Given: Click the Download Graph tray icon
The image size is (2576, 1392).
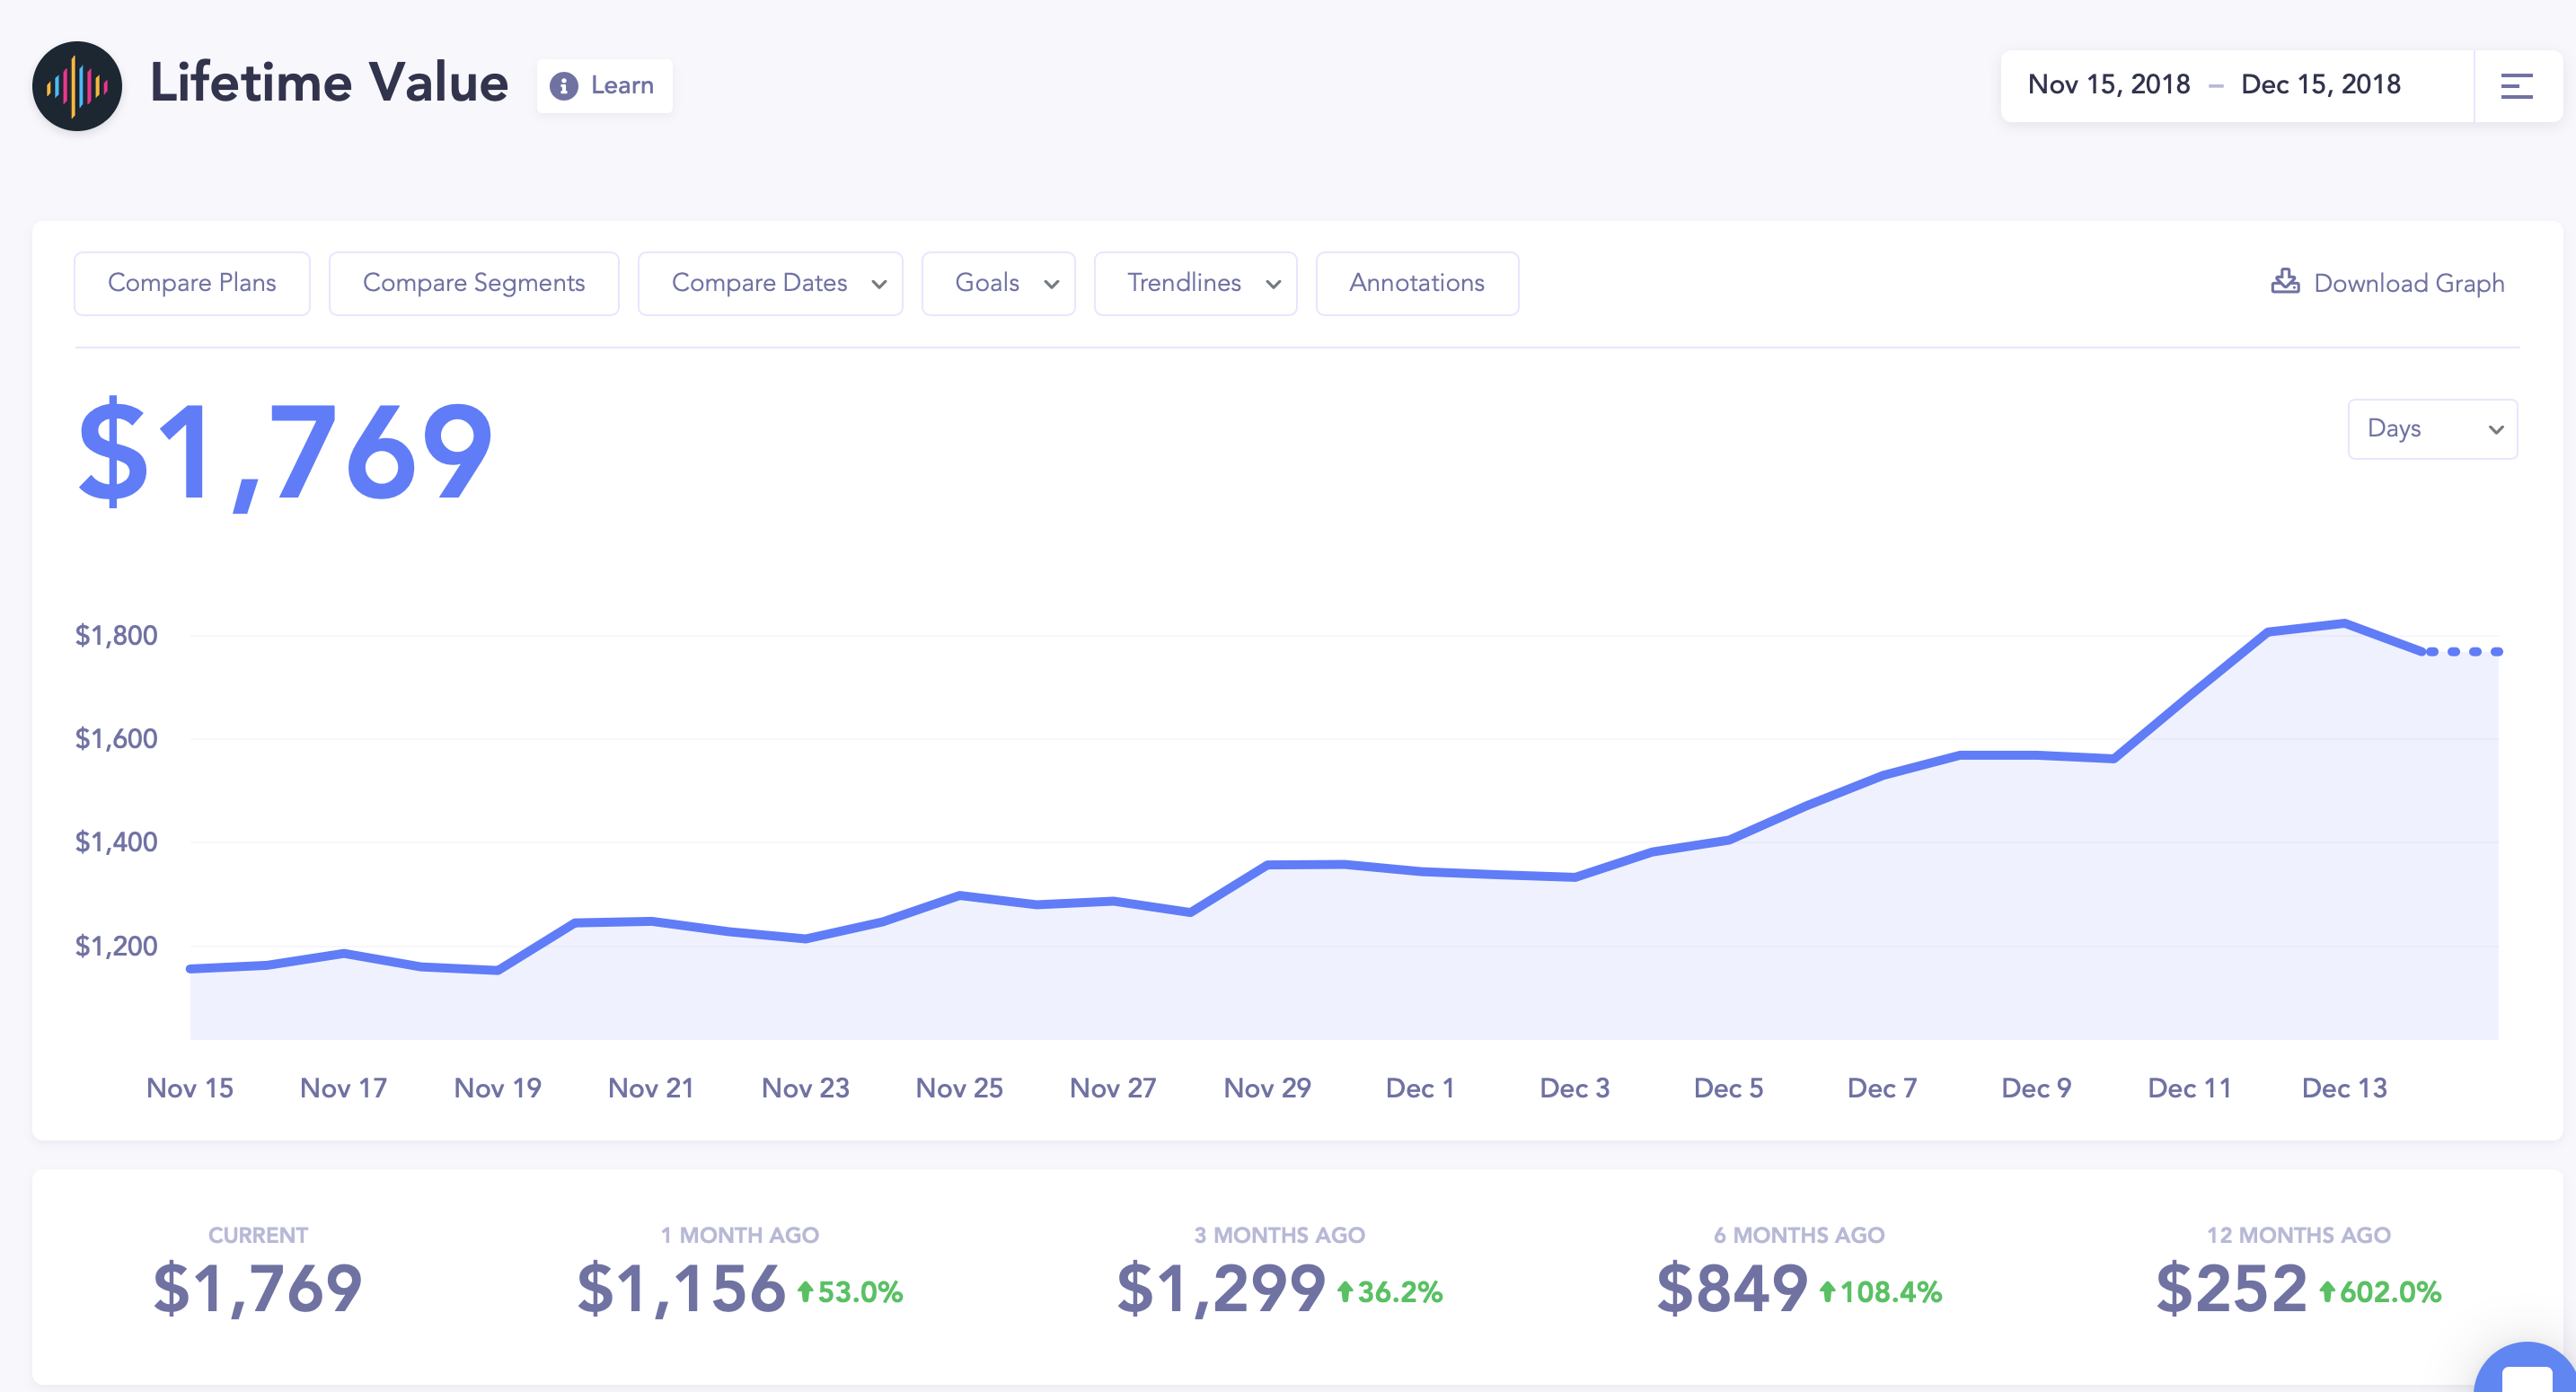Looking at the screenshot, I should (x=2285, y=281).
